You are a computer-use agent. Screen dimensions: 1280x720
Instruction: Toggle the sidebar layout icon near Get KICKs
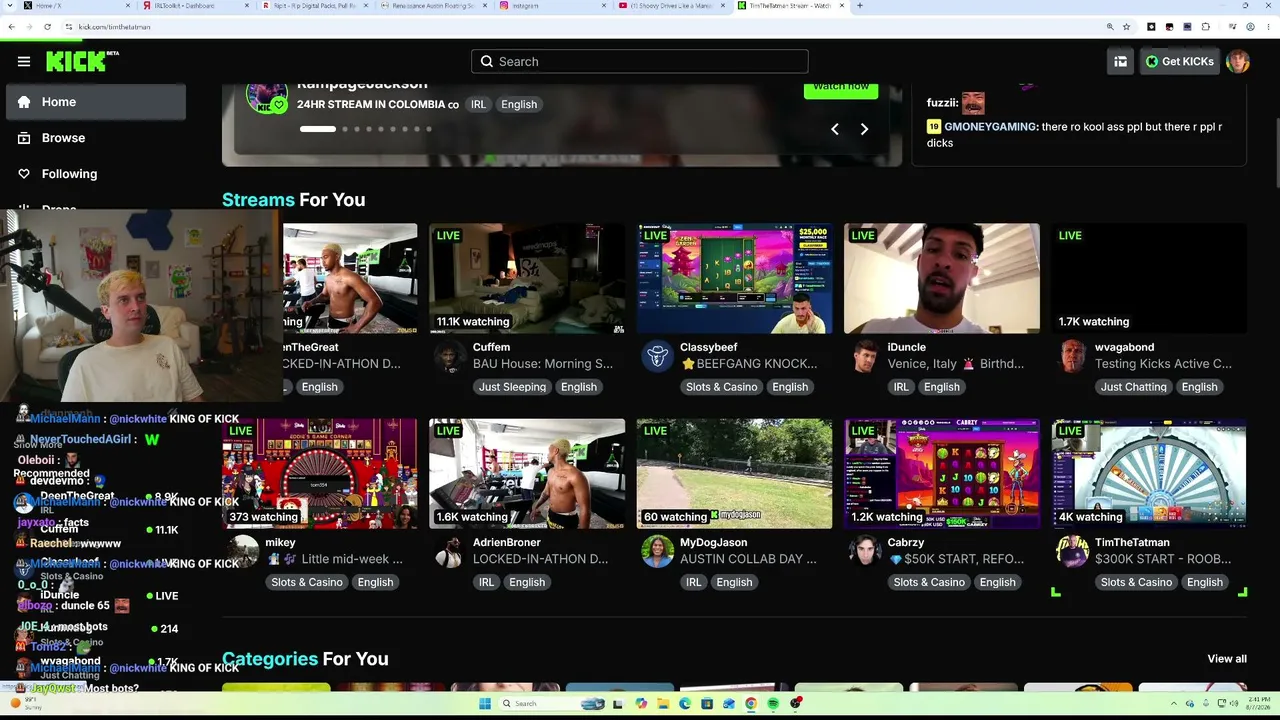pos(1121,61)
